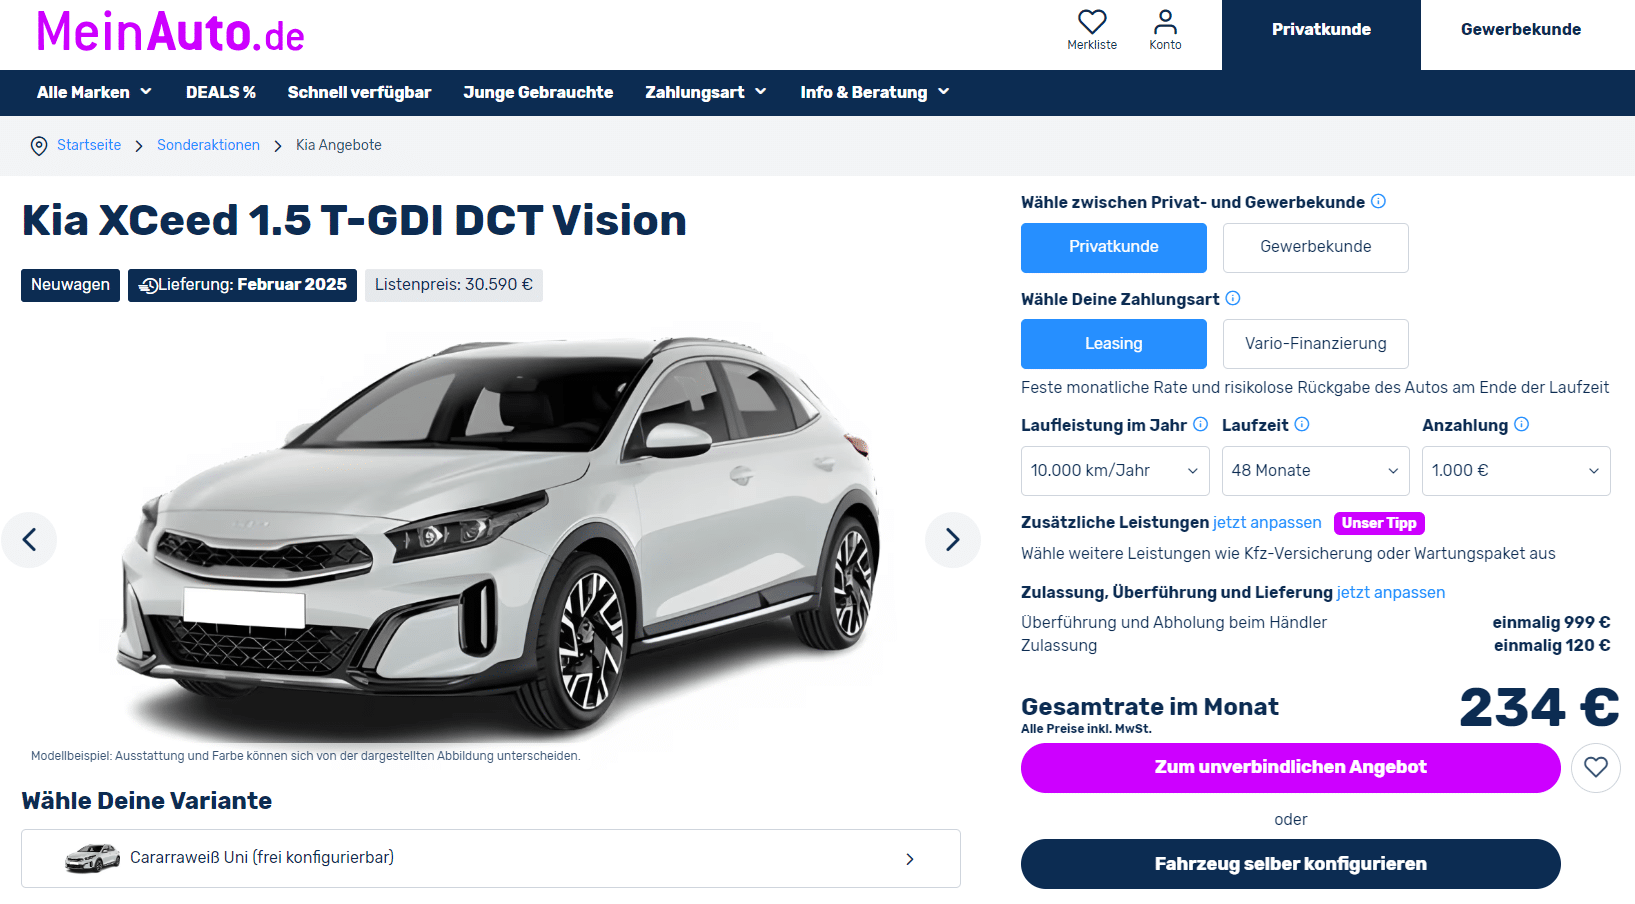
Task: Go to Sonderaktionen breadcrumb link
Action: click(208, 145)
